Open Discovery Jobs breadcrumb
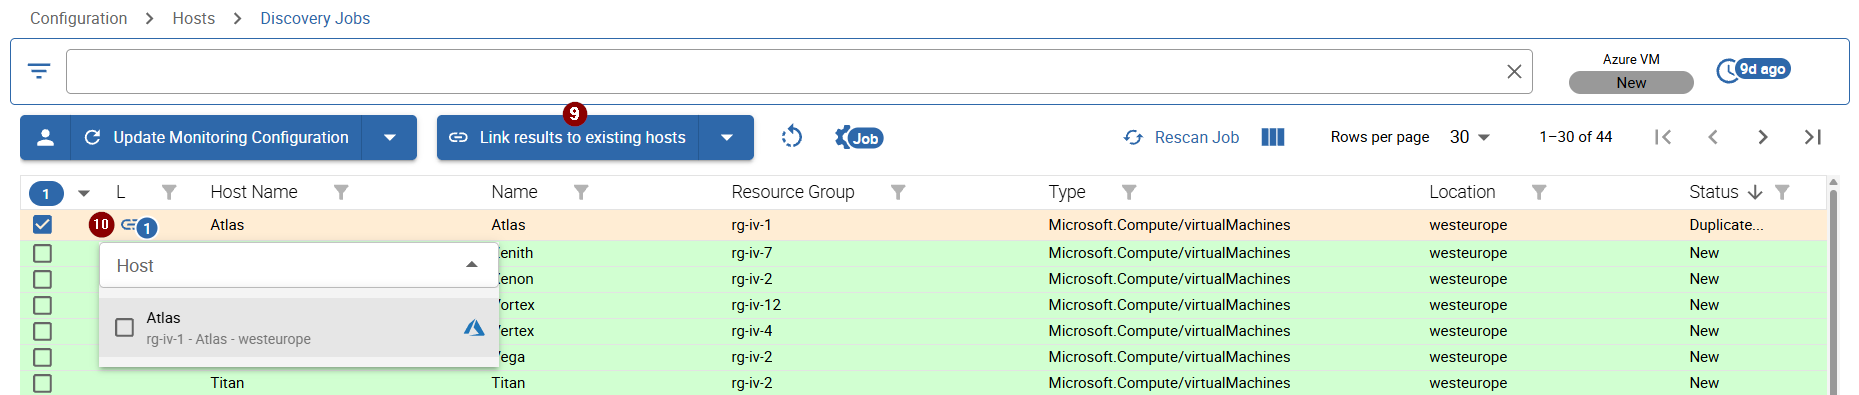 click(315, 18)
